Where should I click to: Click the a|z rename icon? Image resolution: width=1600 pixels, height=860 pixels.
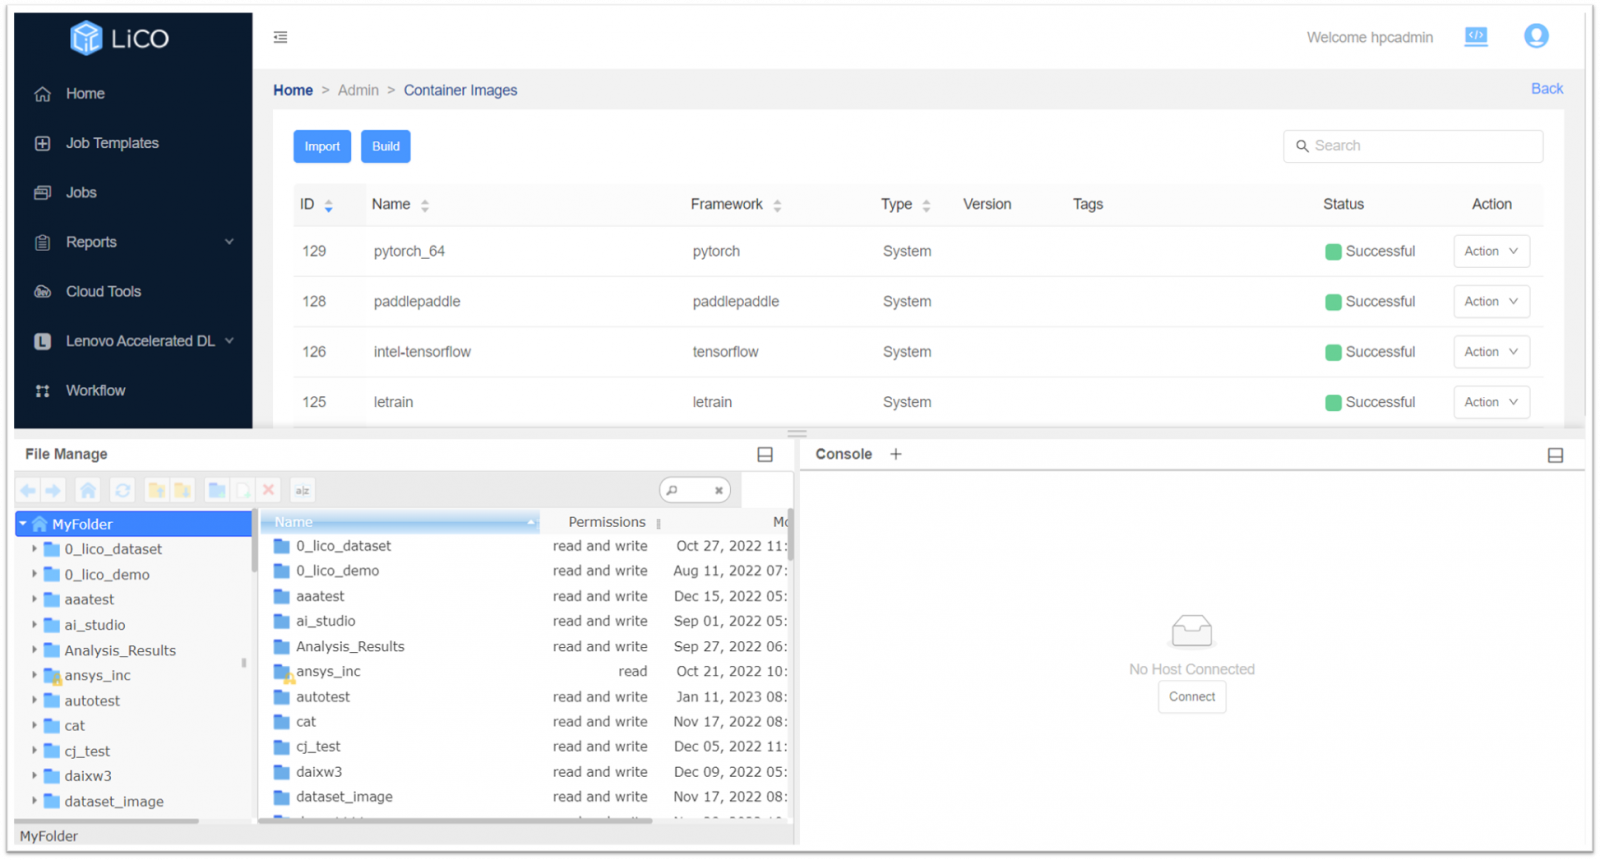[302, 490]
